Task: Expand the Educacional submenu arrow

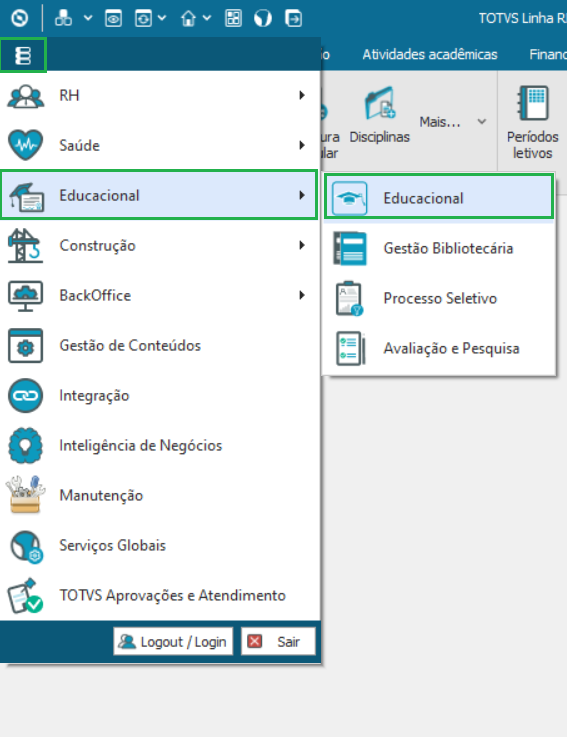Action: (x=302, y=195)
